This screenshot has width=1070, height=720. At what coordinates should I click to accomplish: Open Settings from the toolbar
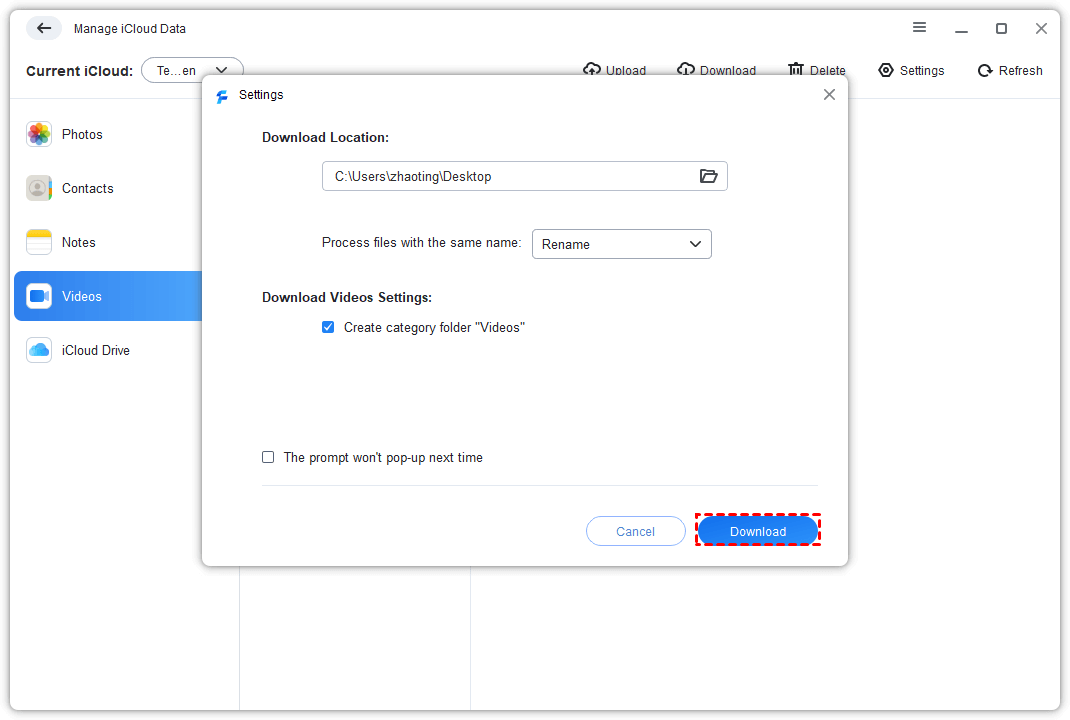(911, 70)
